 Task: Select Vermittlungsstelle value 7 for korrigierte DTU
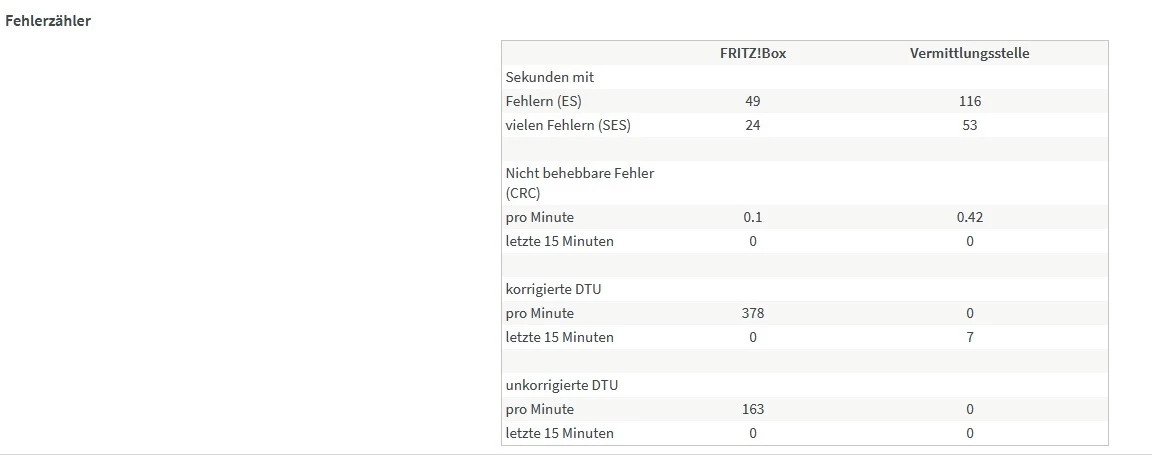[969, 337]
